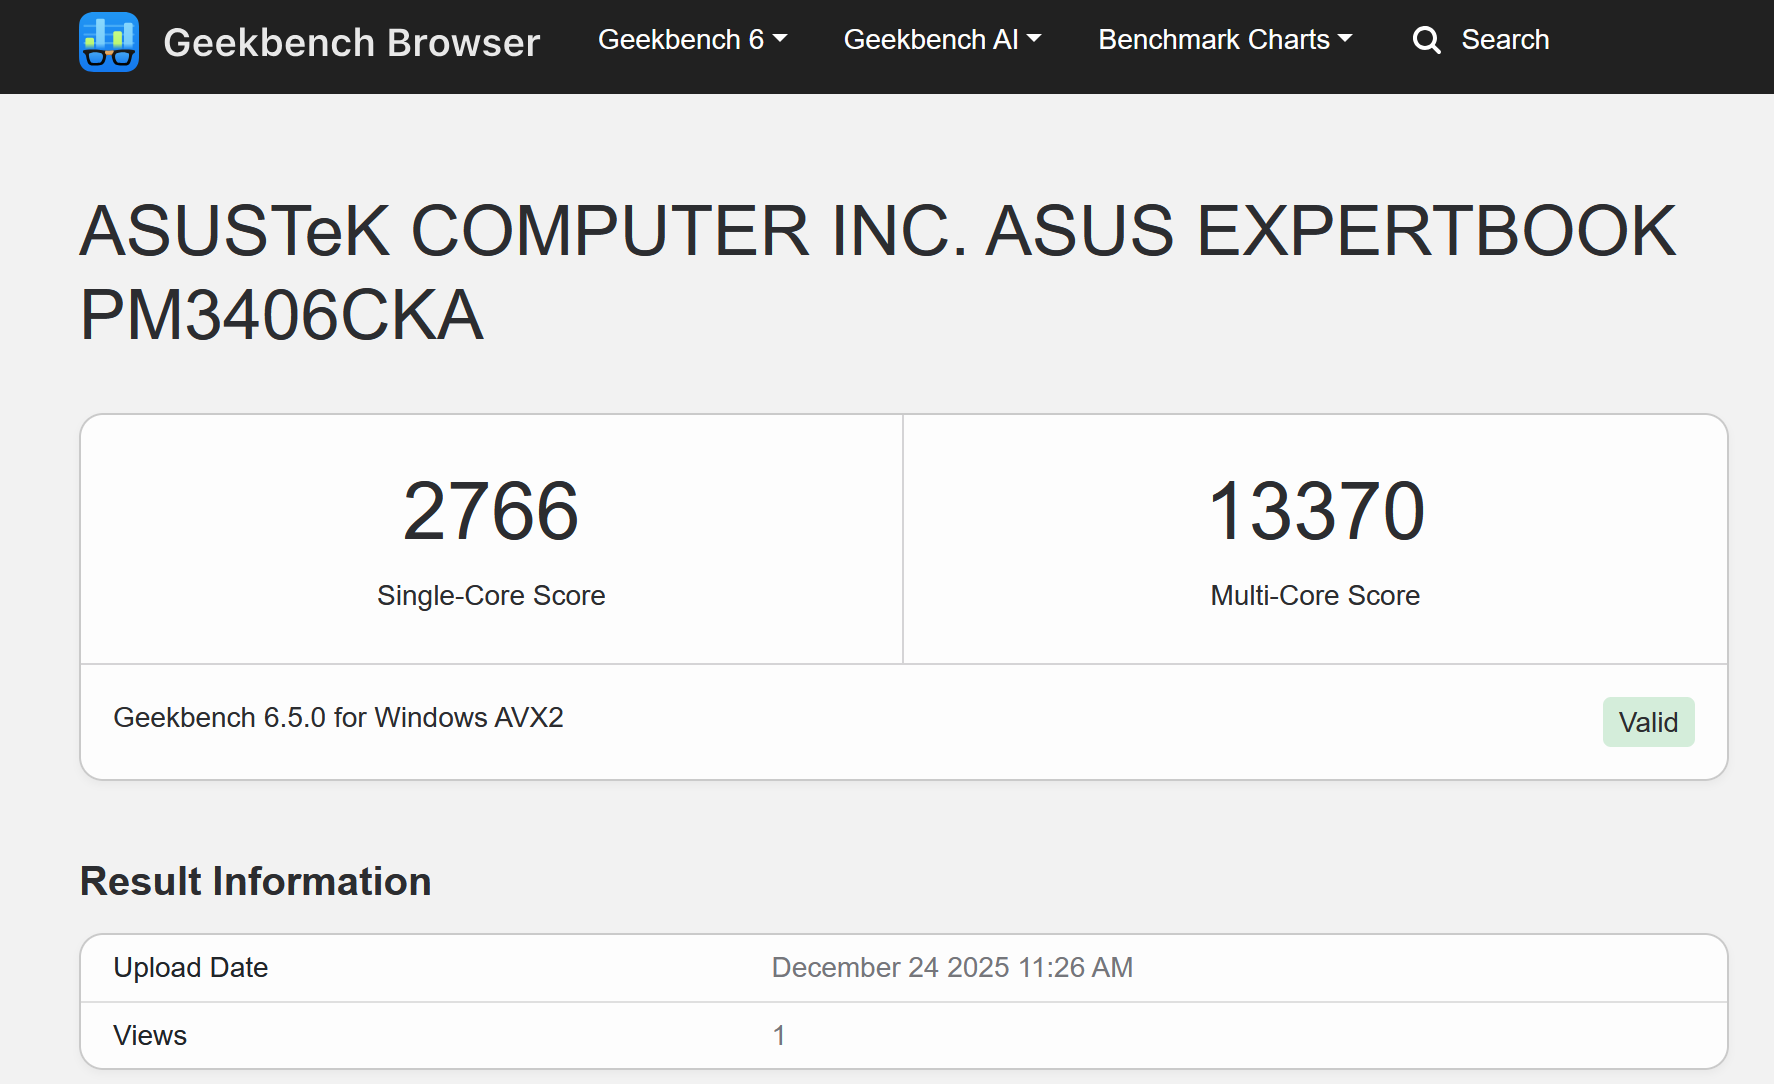Click the Single-Core Score label
Image resolution: width=1774 pixels, height=1084 pixels.
point(491,596)
